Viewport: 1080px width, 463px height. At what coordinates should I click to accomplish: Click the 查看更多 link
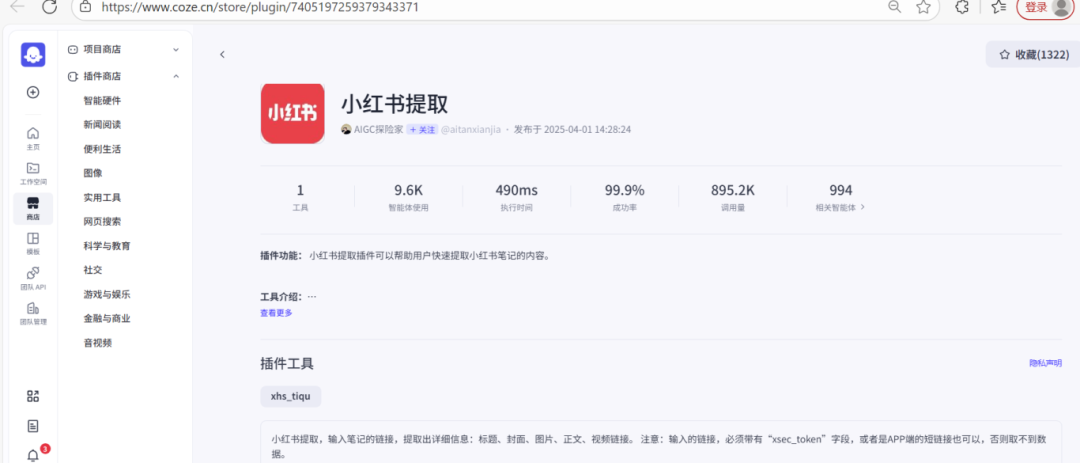pos(276,313)
